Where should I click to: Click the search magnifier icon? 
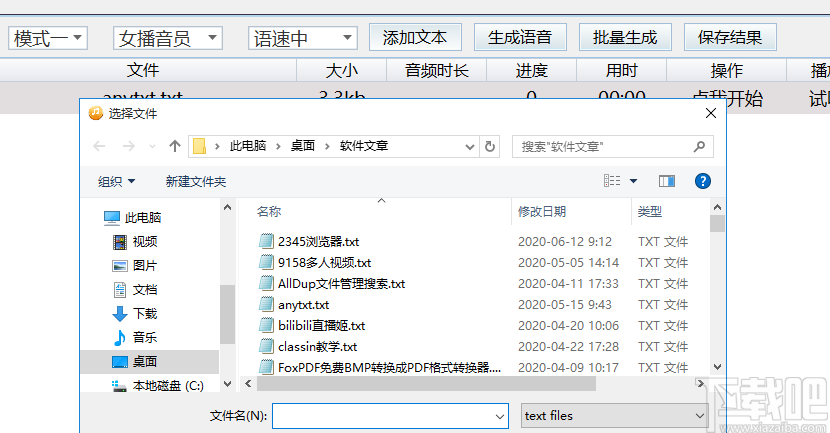coord(699,146)
